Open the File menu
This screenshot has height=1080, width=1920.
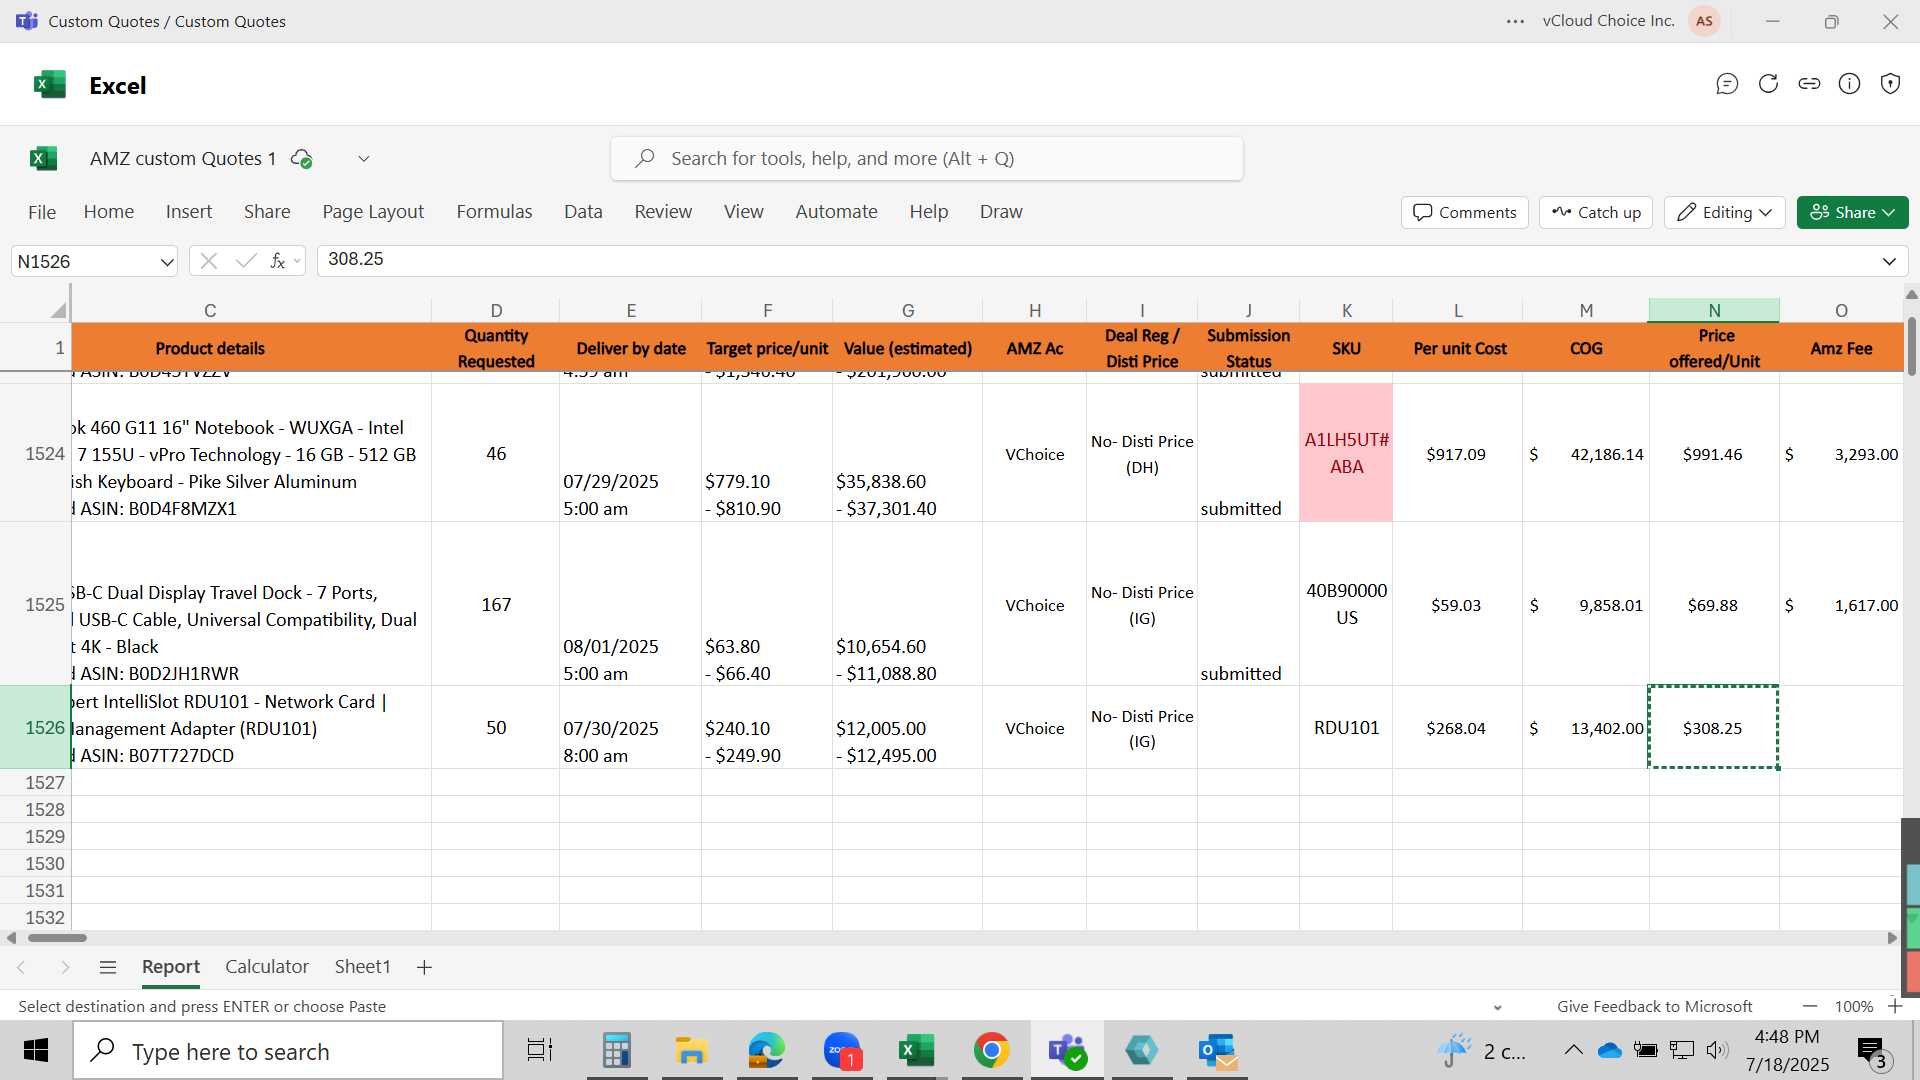(x=42, y=212)
